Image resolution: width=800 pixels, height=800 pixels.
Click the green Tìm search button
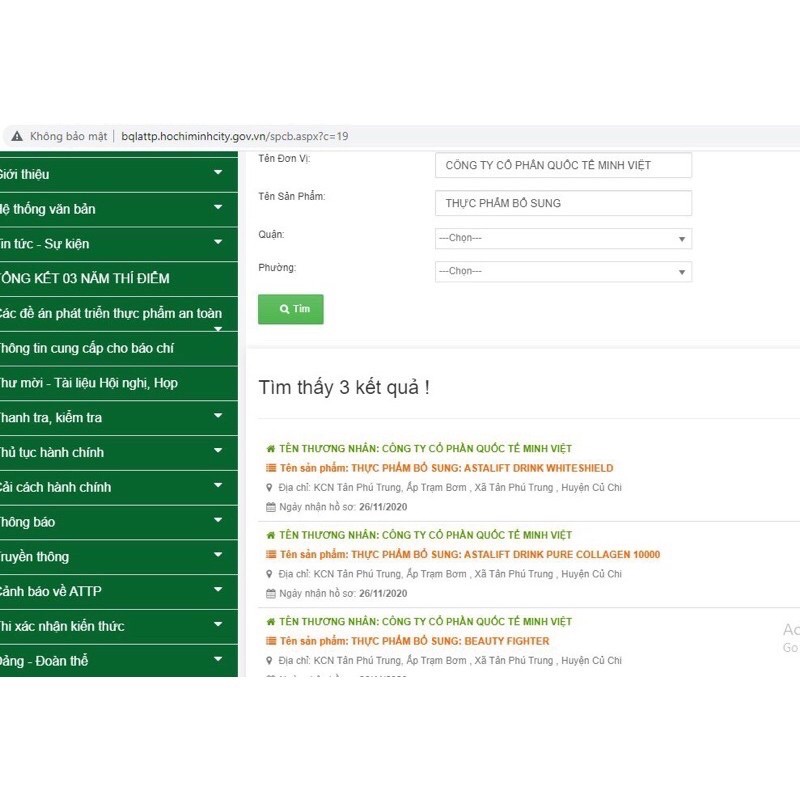291,309
